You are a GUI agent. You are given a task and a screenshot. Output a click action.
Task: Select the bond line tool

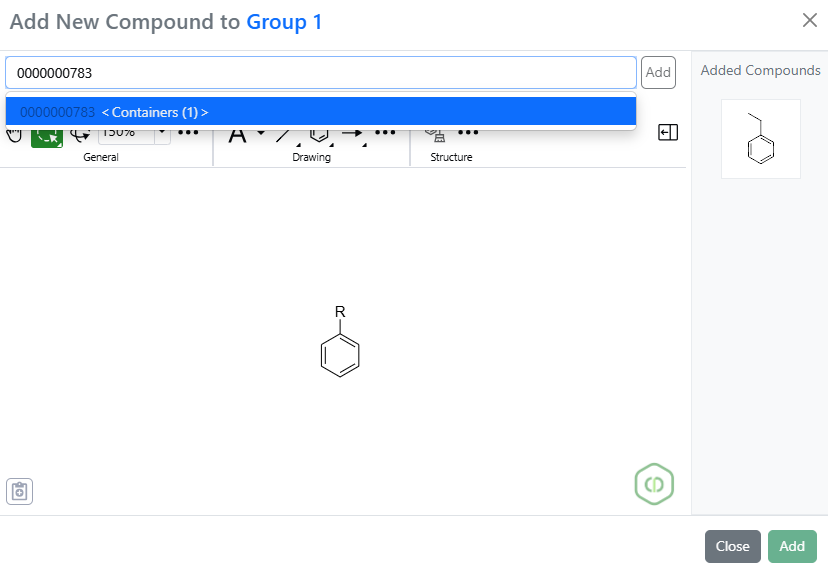[283, 134]
